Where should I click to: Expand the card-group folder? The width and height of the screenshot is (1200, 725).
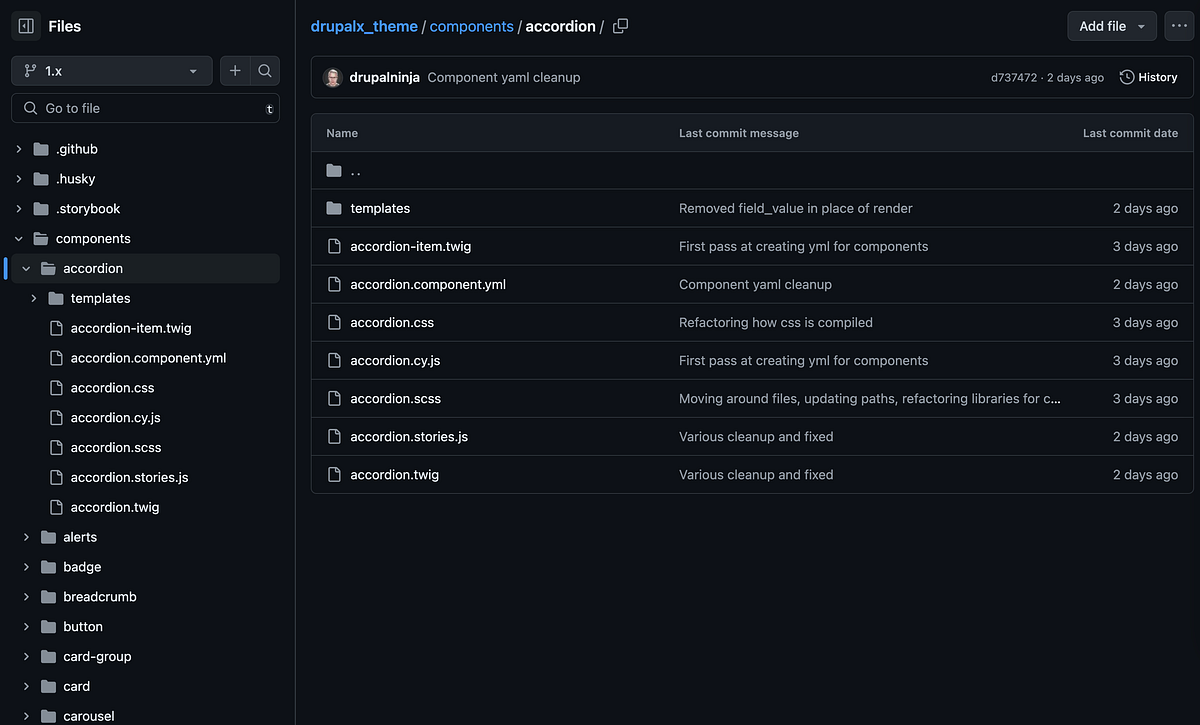pos(26,656)
